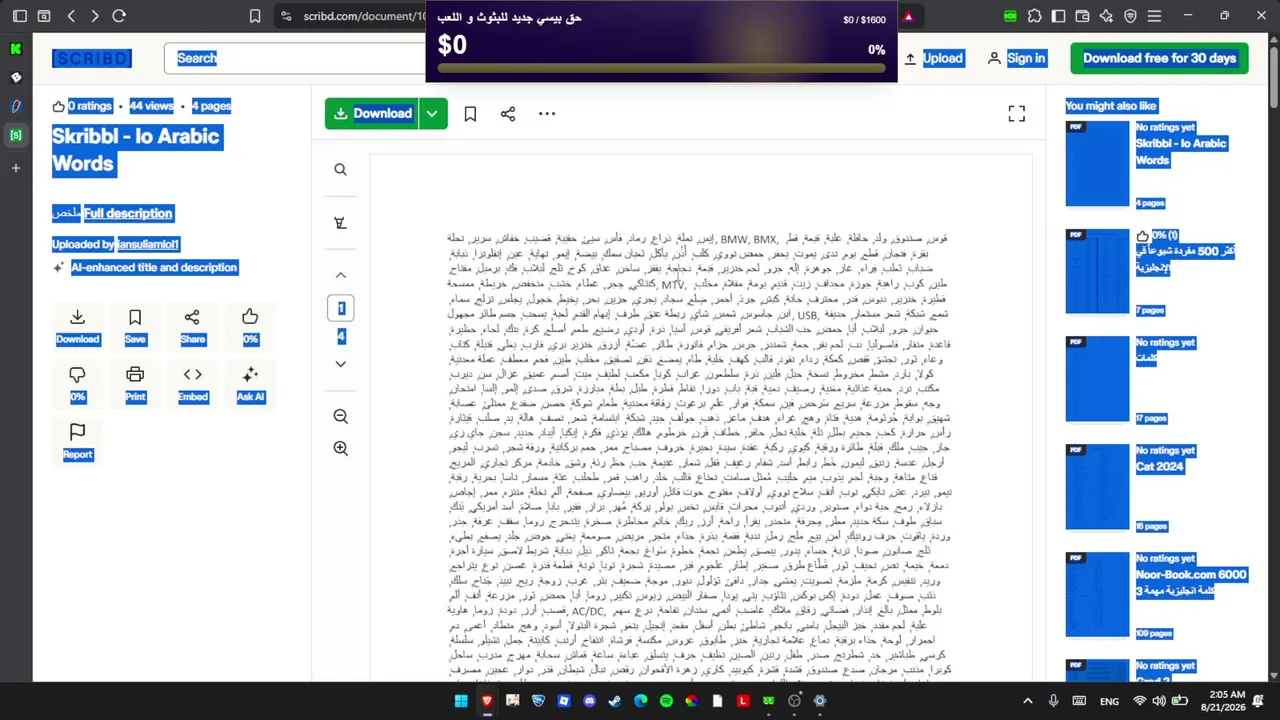
Task: Go to the next page with down chevron
Action: pos(340,364)
